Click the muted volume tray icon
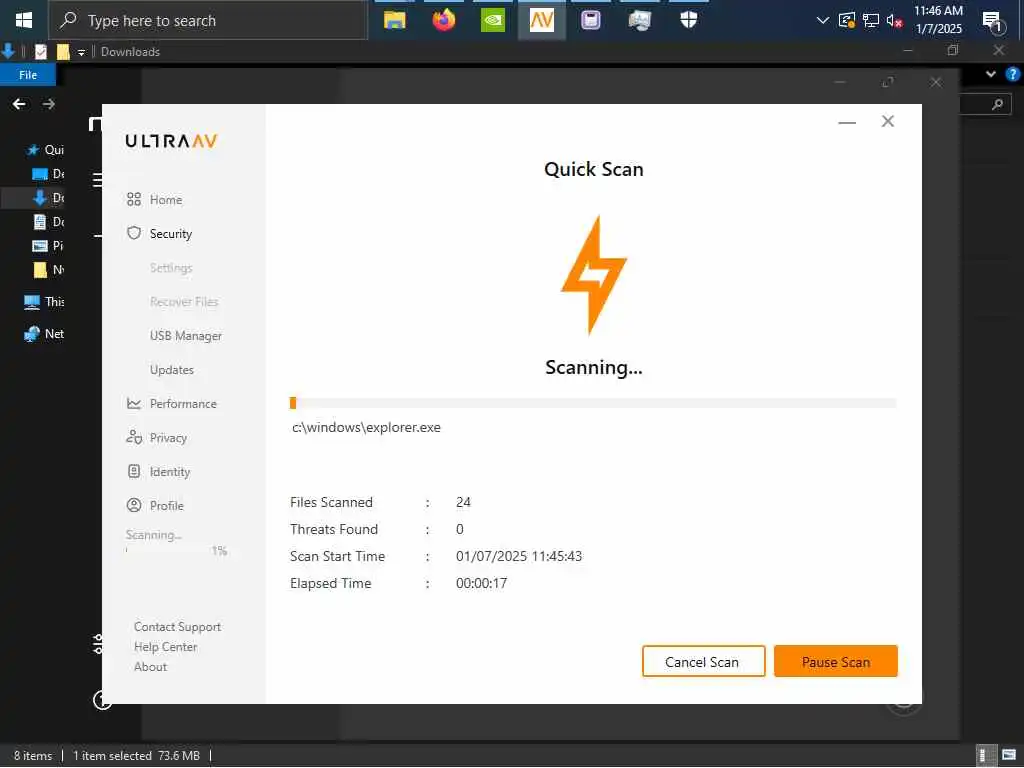The image size is (1024, 768). (895, 21)
